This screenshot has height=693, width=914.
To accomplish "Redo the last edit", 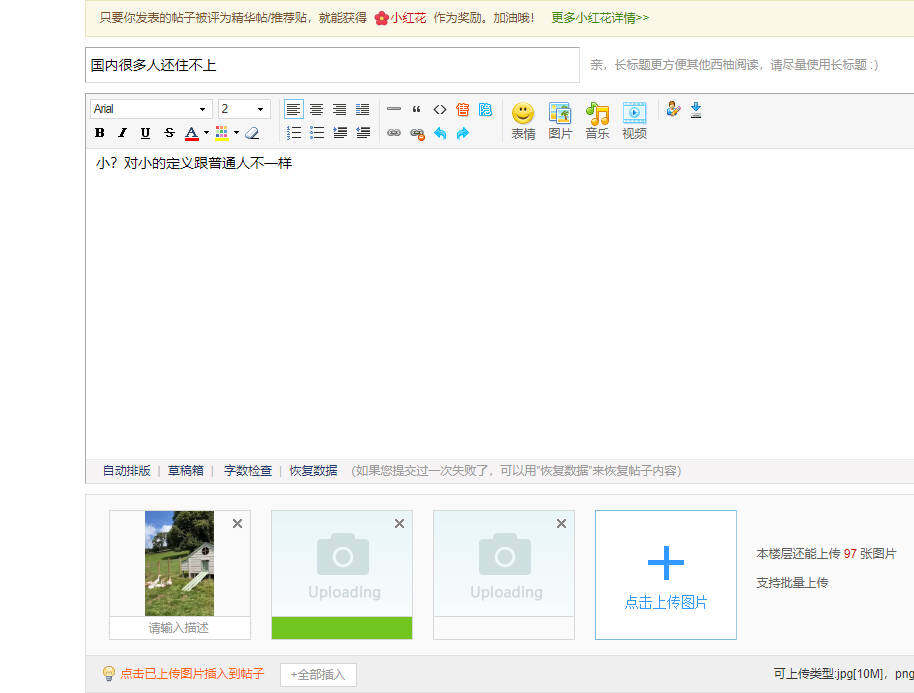I will (x=463, y=133).
